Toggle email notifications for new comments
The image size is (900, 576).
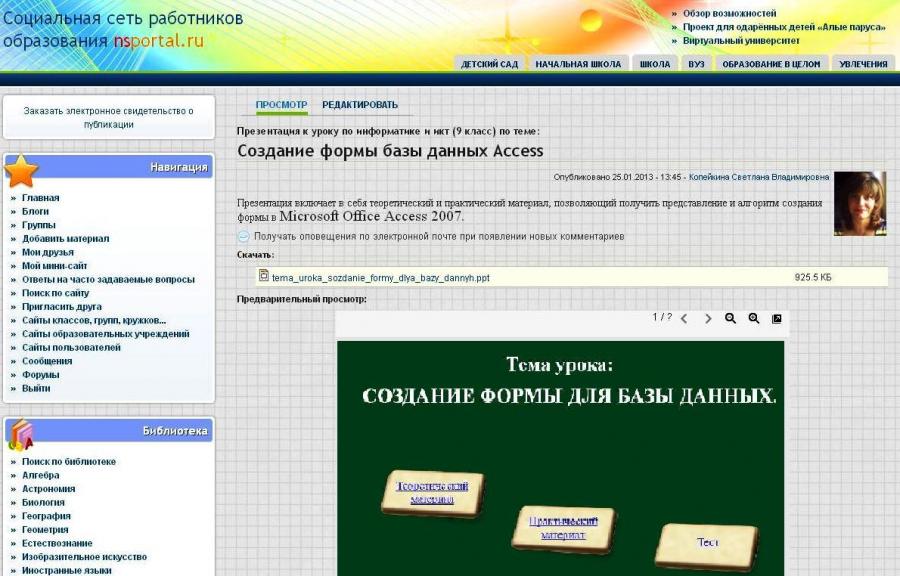[x=243, y=237]
